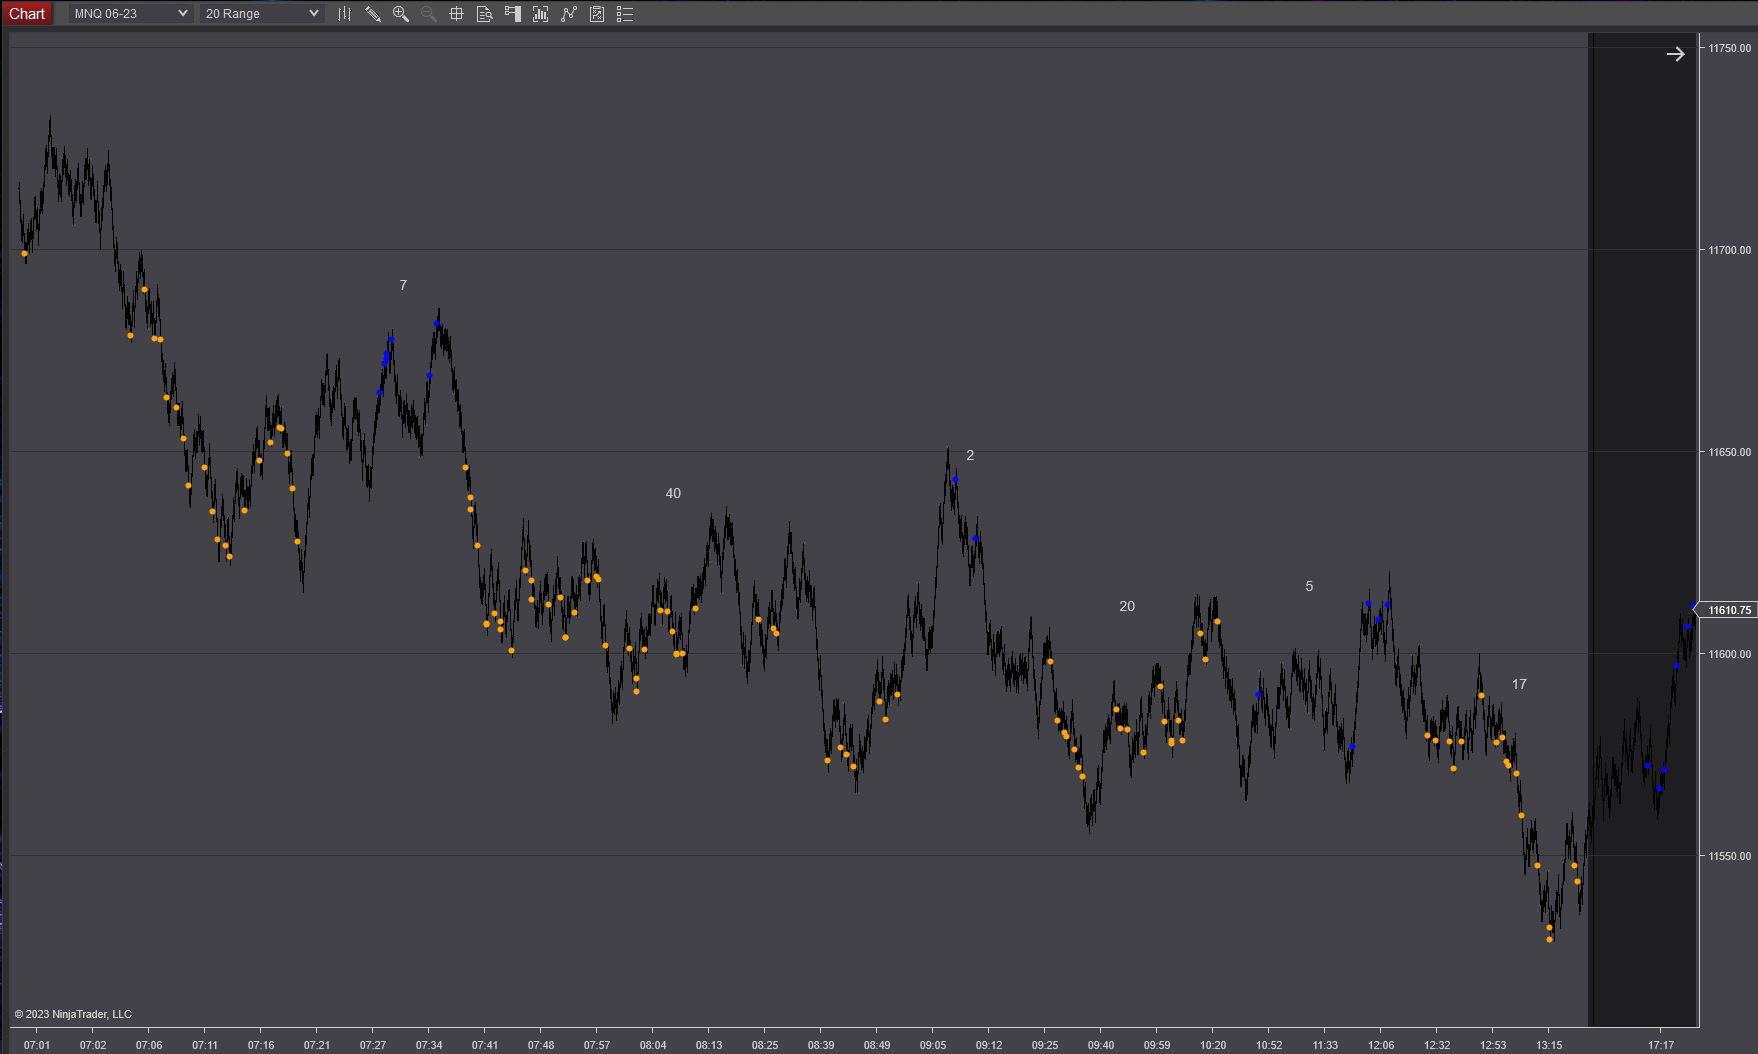Click the 07:27 time axis label
The height and width of the screenshot is (1054, 1758).
373,1045
